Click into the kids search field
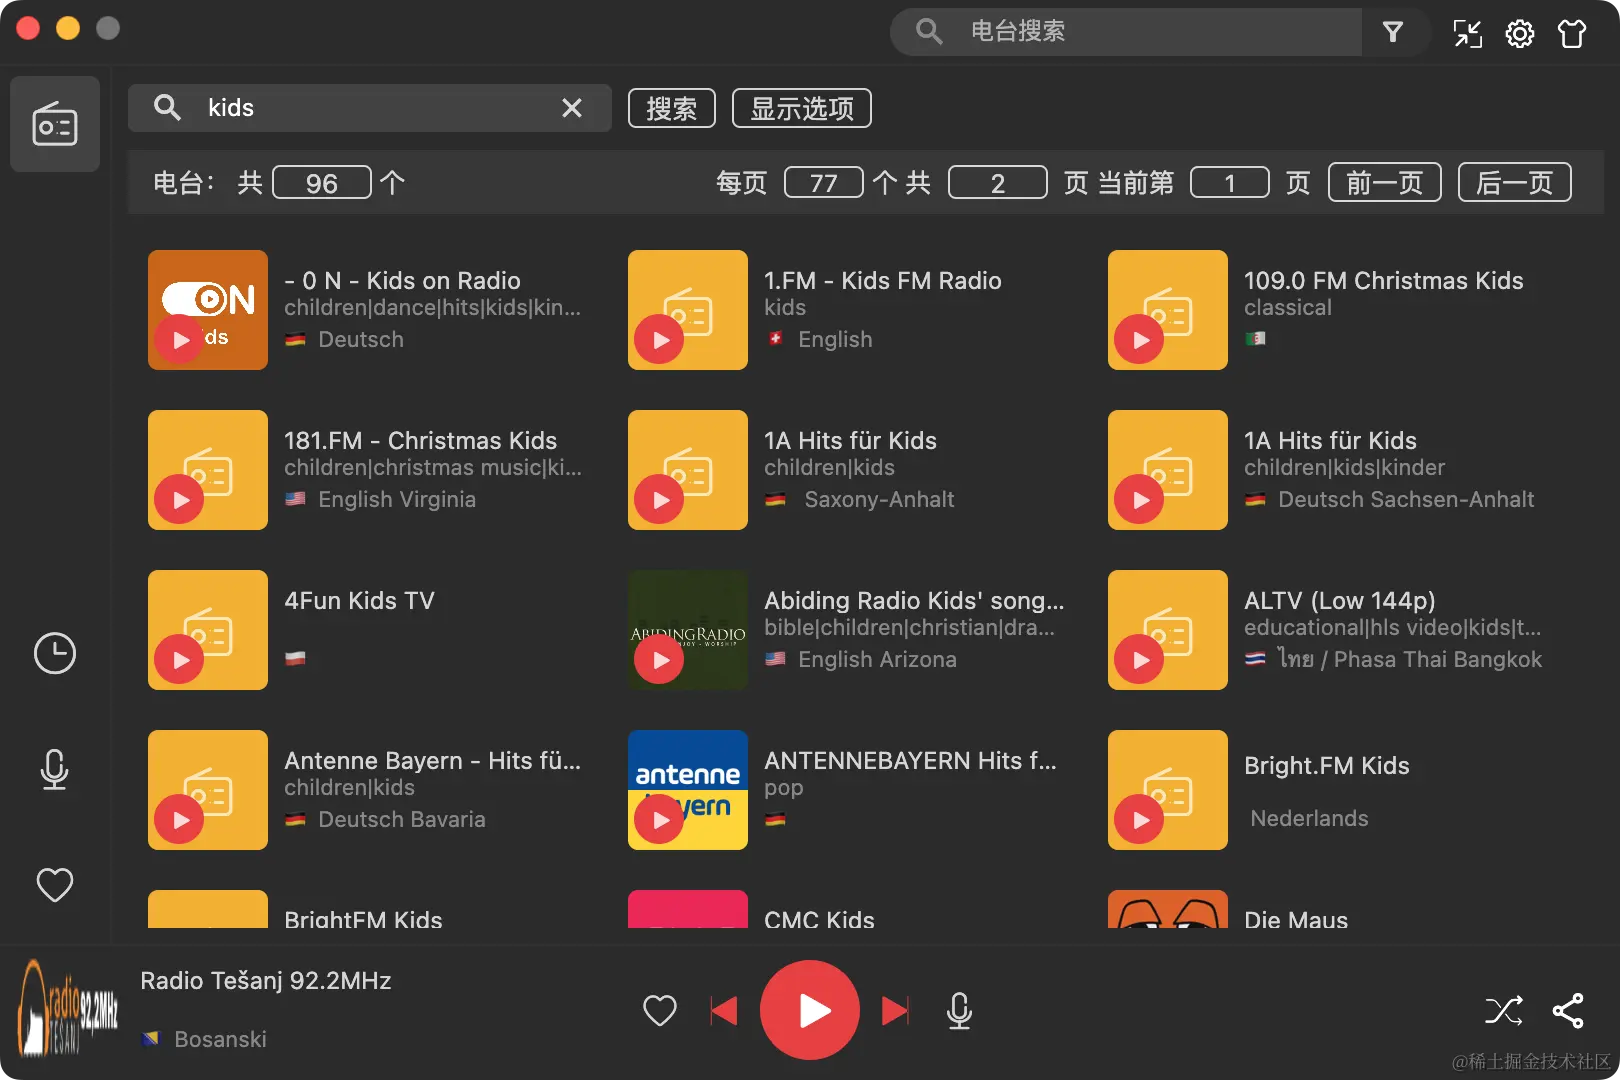This screenshot has height=1080, width=1620. (370, 108)
